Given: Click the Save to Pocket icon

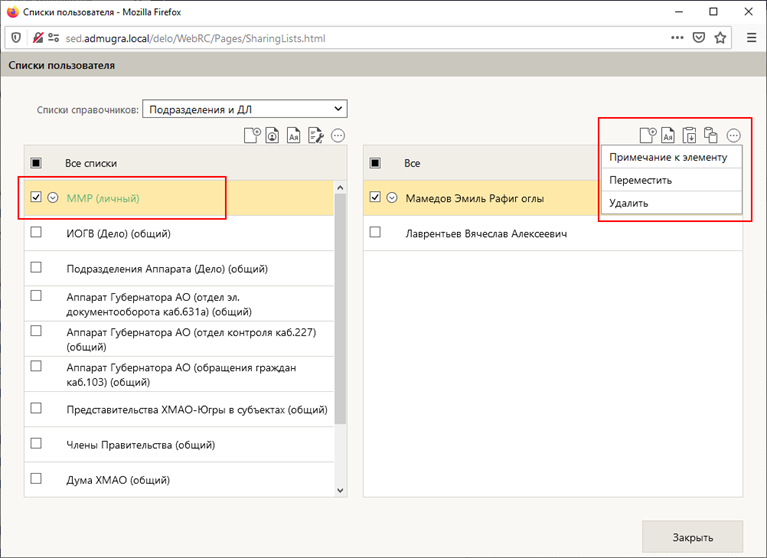Looking at the screenshot, I should point(699,38).
